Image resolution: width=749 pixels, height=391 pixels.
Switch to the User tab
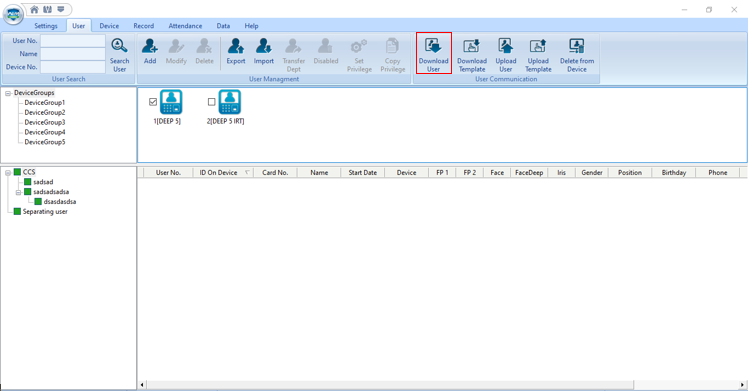click(78, 26)
